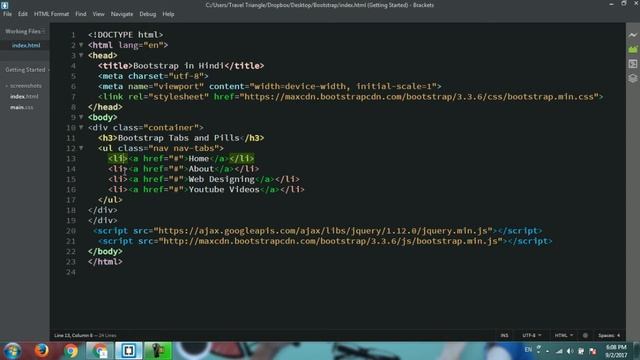This screenshot has height=360, width=640.
Task: Click the closing </html> tag on line 23
Action: coord(105,262)
